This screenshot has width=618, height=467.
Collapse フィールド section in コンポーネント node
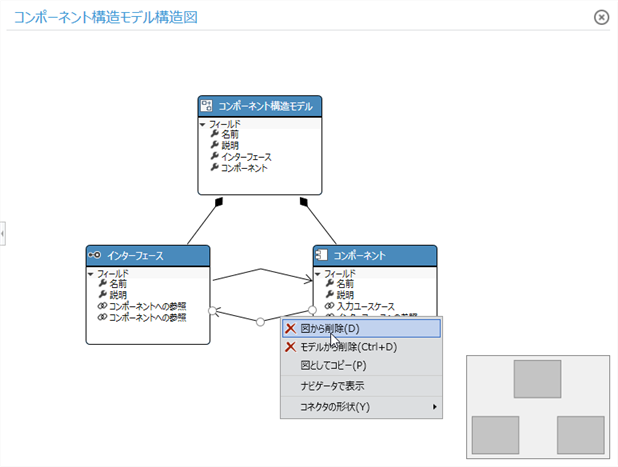[x=318, y=273]
